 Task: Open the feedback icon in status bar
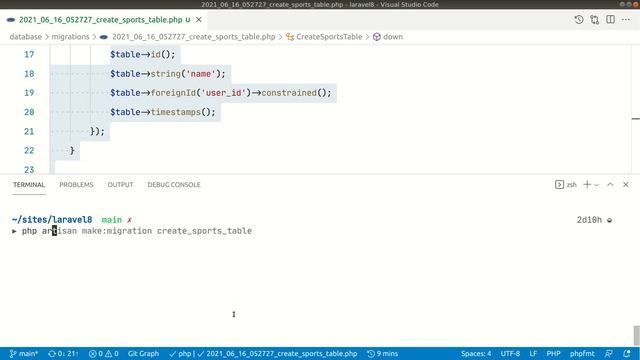tap(609, 353)
